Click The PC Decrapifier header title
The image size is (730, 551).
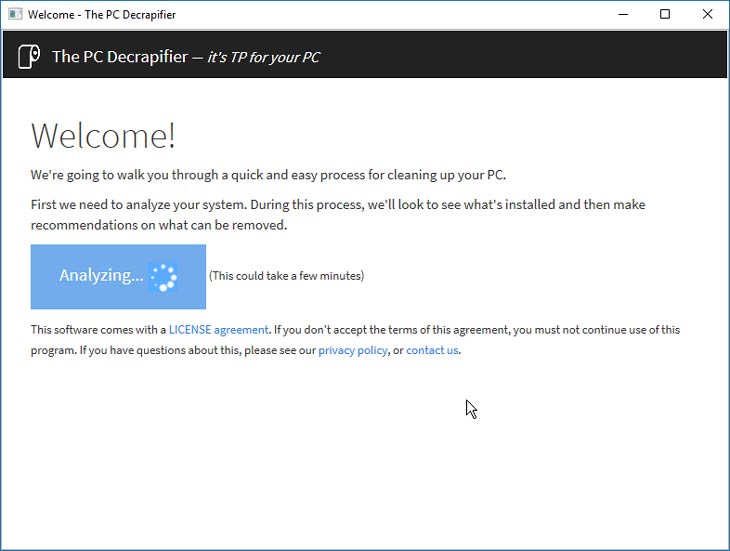[x=120, y=57]
